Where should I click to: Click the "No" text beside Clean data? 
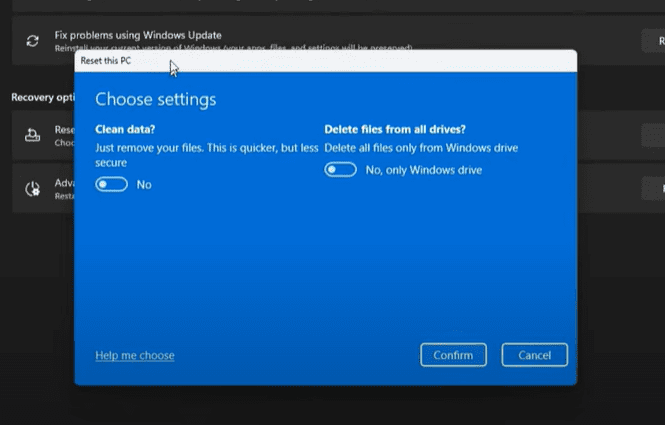[x=144, y=185]
